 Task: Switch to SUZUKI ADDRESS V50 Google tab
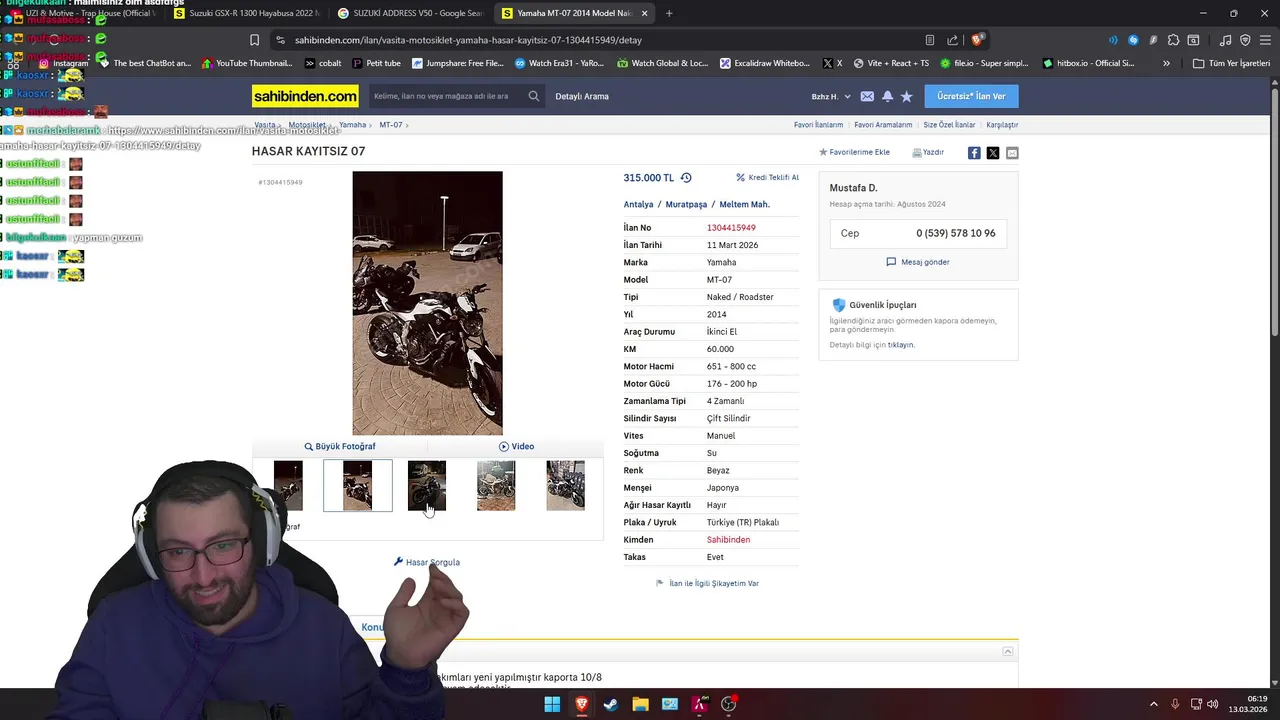(x=410, y=13)
